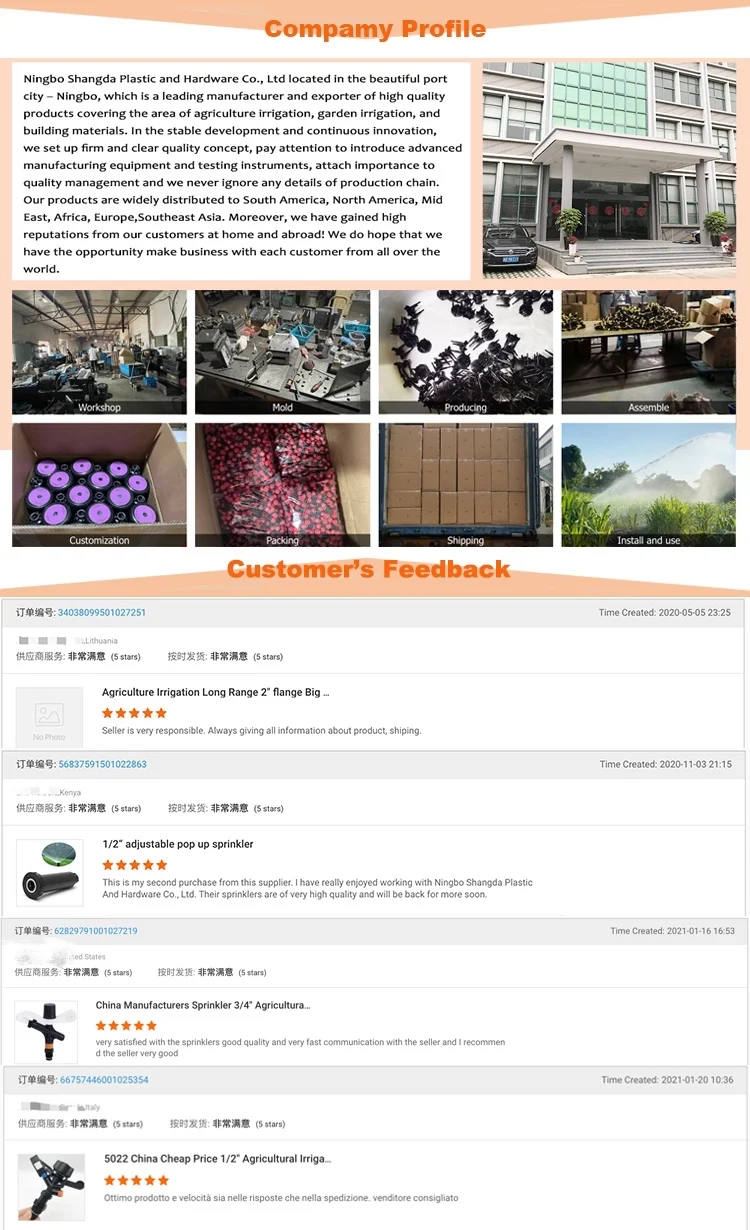Click the company building photo
The height and width of the screenshot is (1230, 750).
pos(609,170)
